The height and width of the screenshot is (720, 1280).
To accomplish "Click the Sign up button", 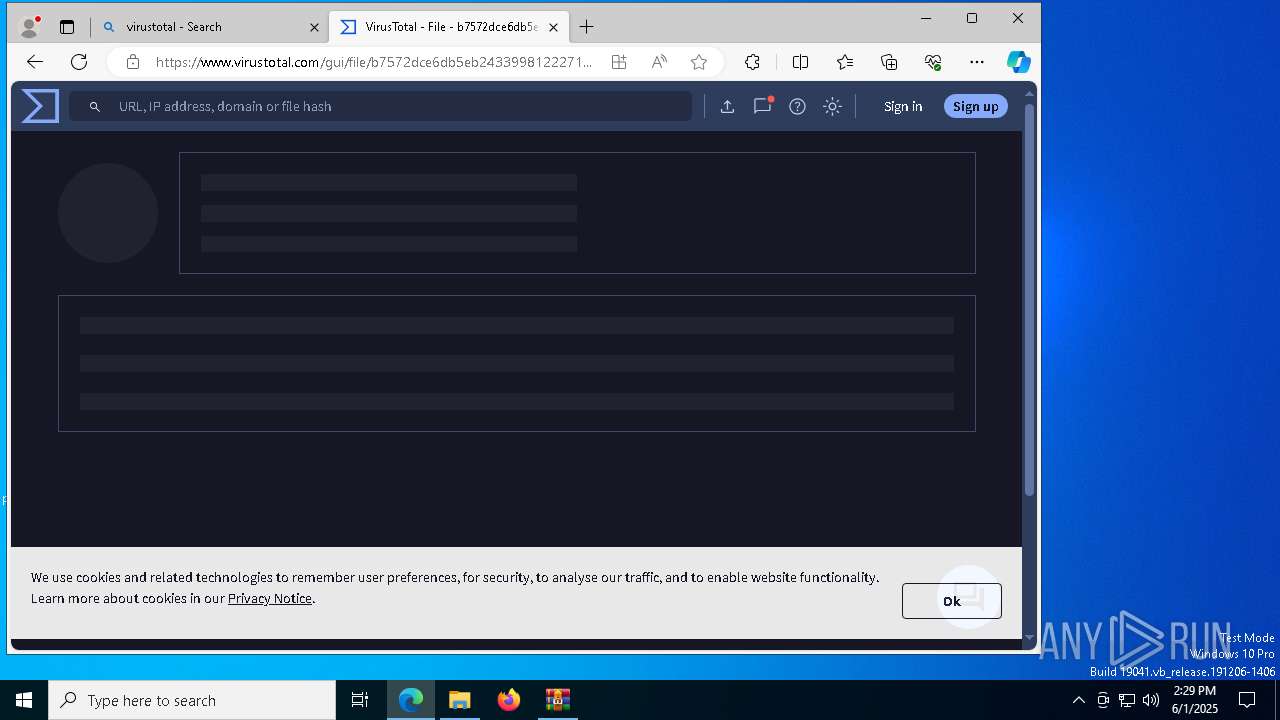I will click(975, 106).
